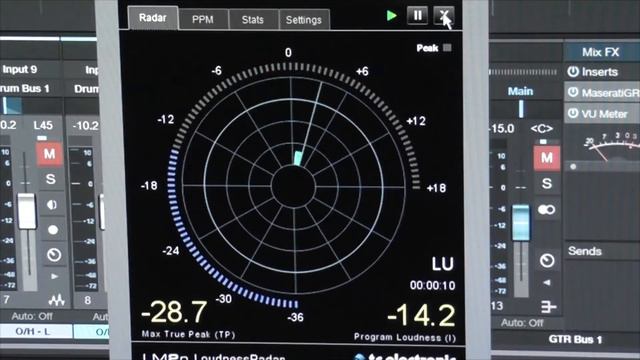Screen dimensions: 640x360
Task: Click the Peak indicator light
Action: click(x=447, y=48)
